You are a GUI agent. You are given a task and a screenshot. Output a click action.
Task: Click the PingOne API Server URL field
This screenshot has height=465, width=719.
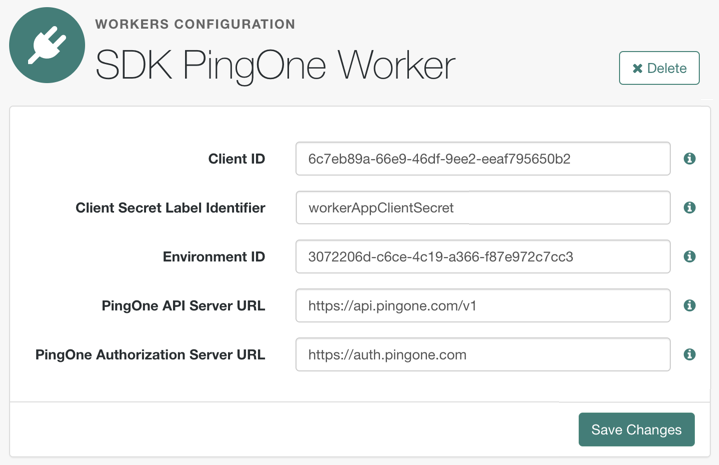(483, 305)
